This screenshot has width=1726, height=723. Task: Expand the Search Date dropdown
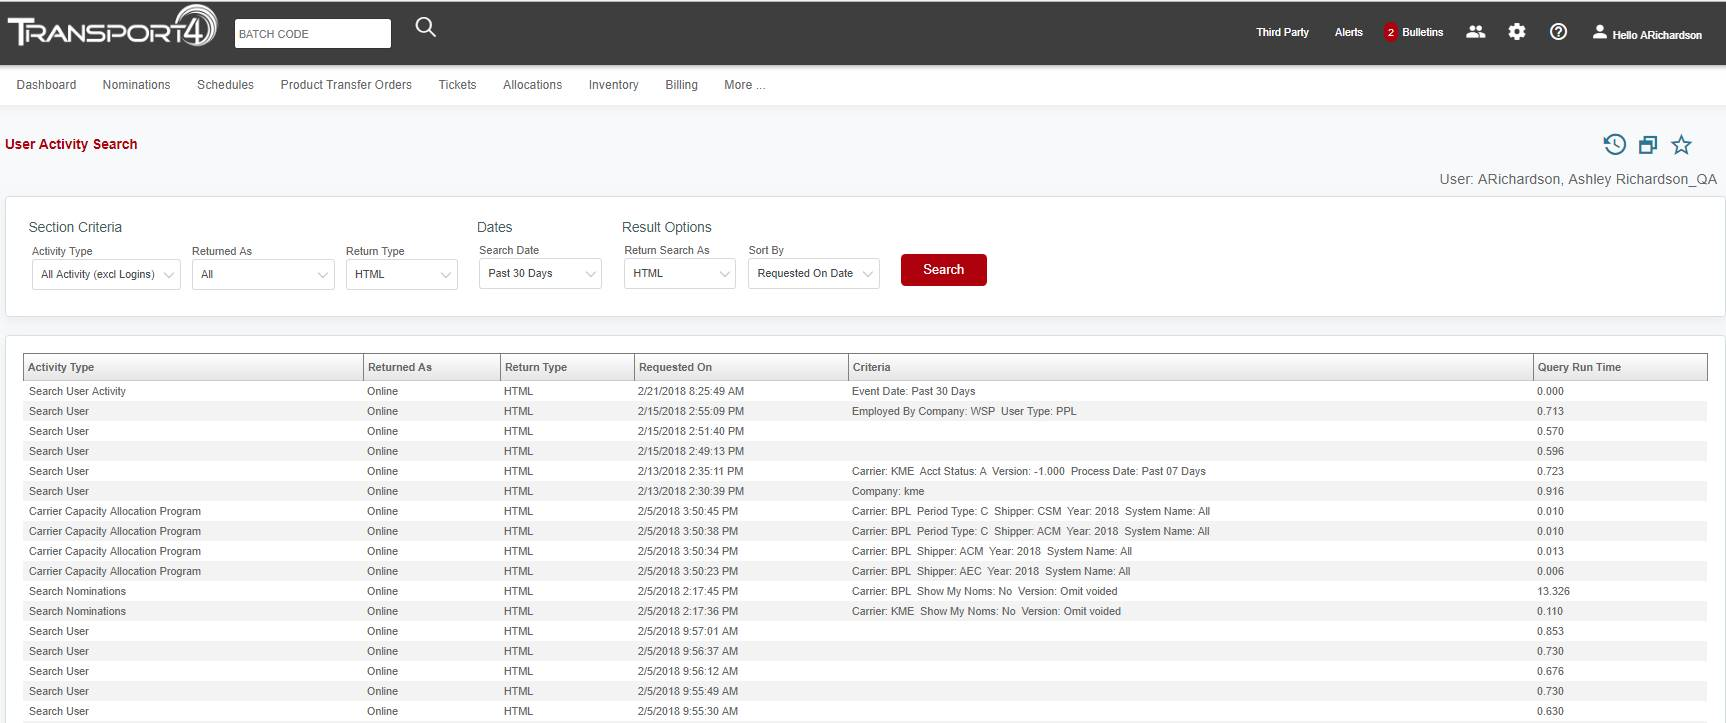(x=540, y=274)
